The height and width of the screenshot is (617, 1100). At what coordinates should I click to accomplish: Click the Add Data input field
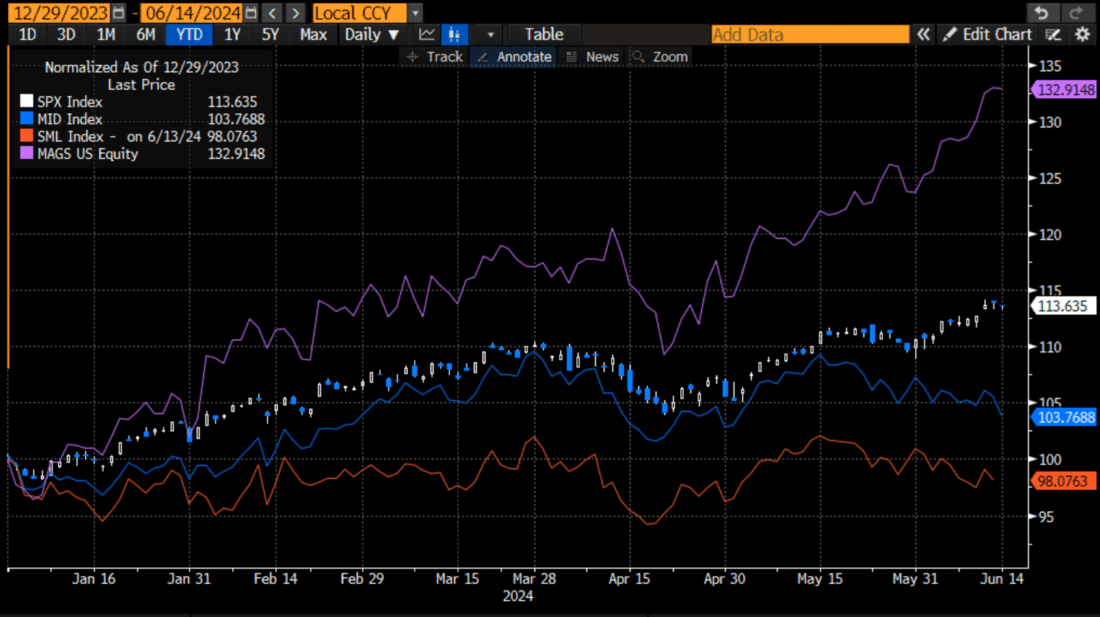tap(810, 33)
